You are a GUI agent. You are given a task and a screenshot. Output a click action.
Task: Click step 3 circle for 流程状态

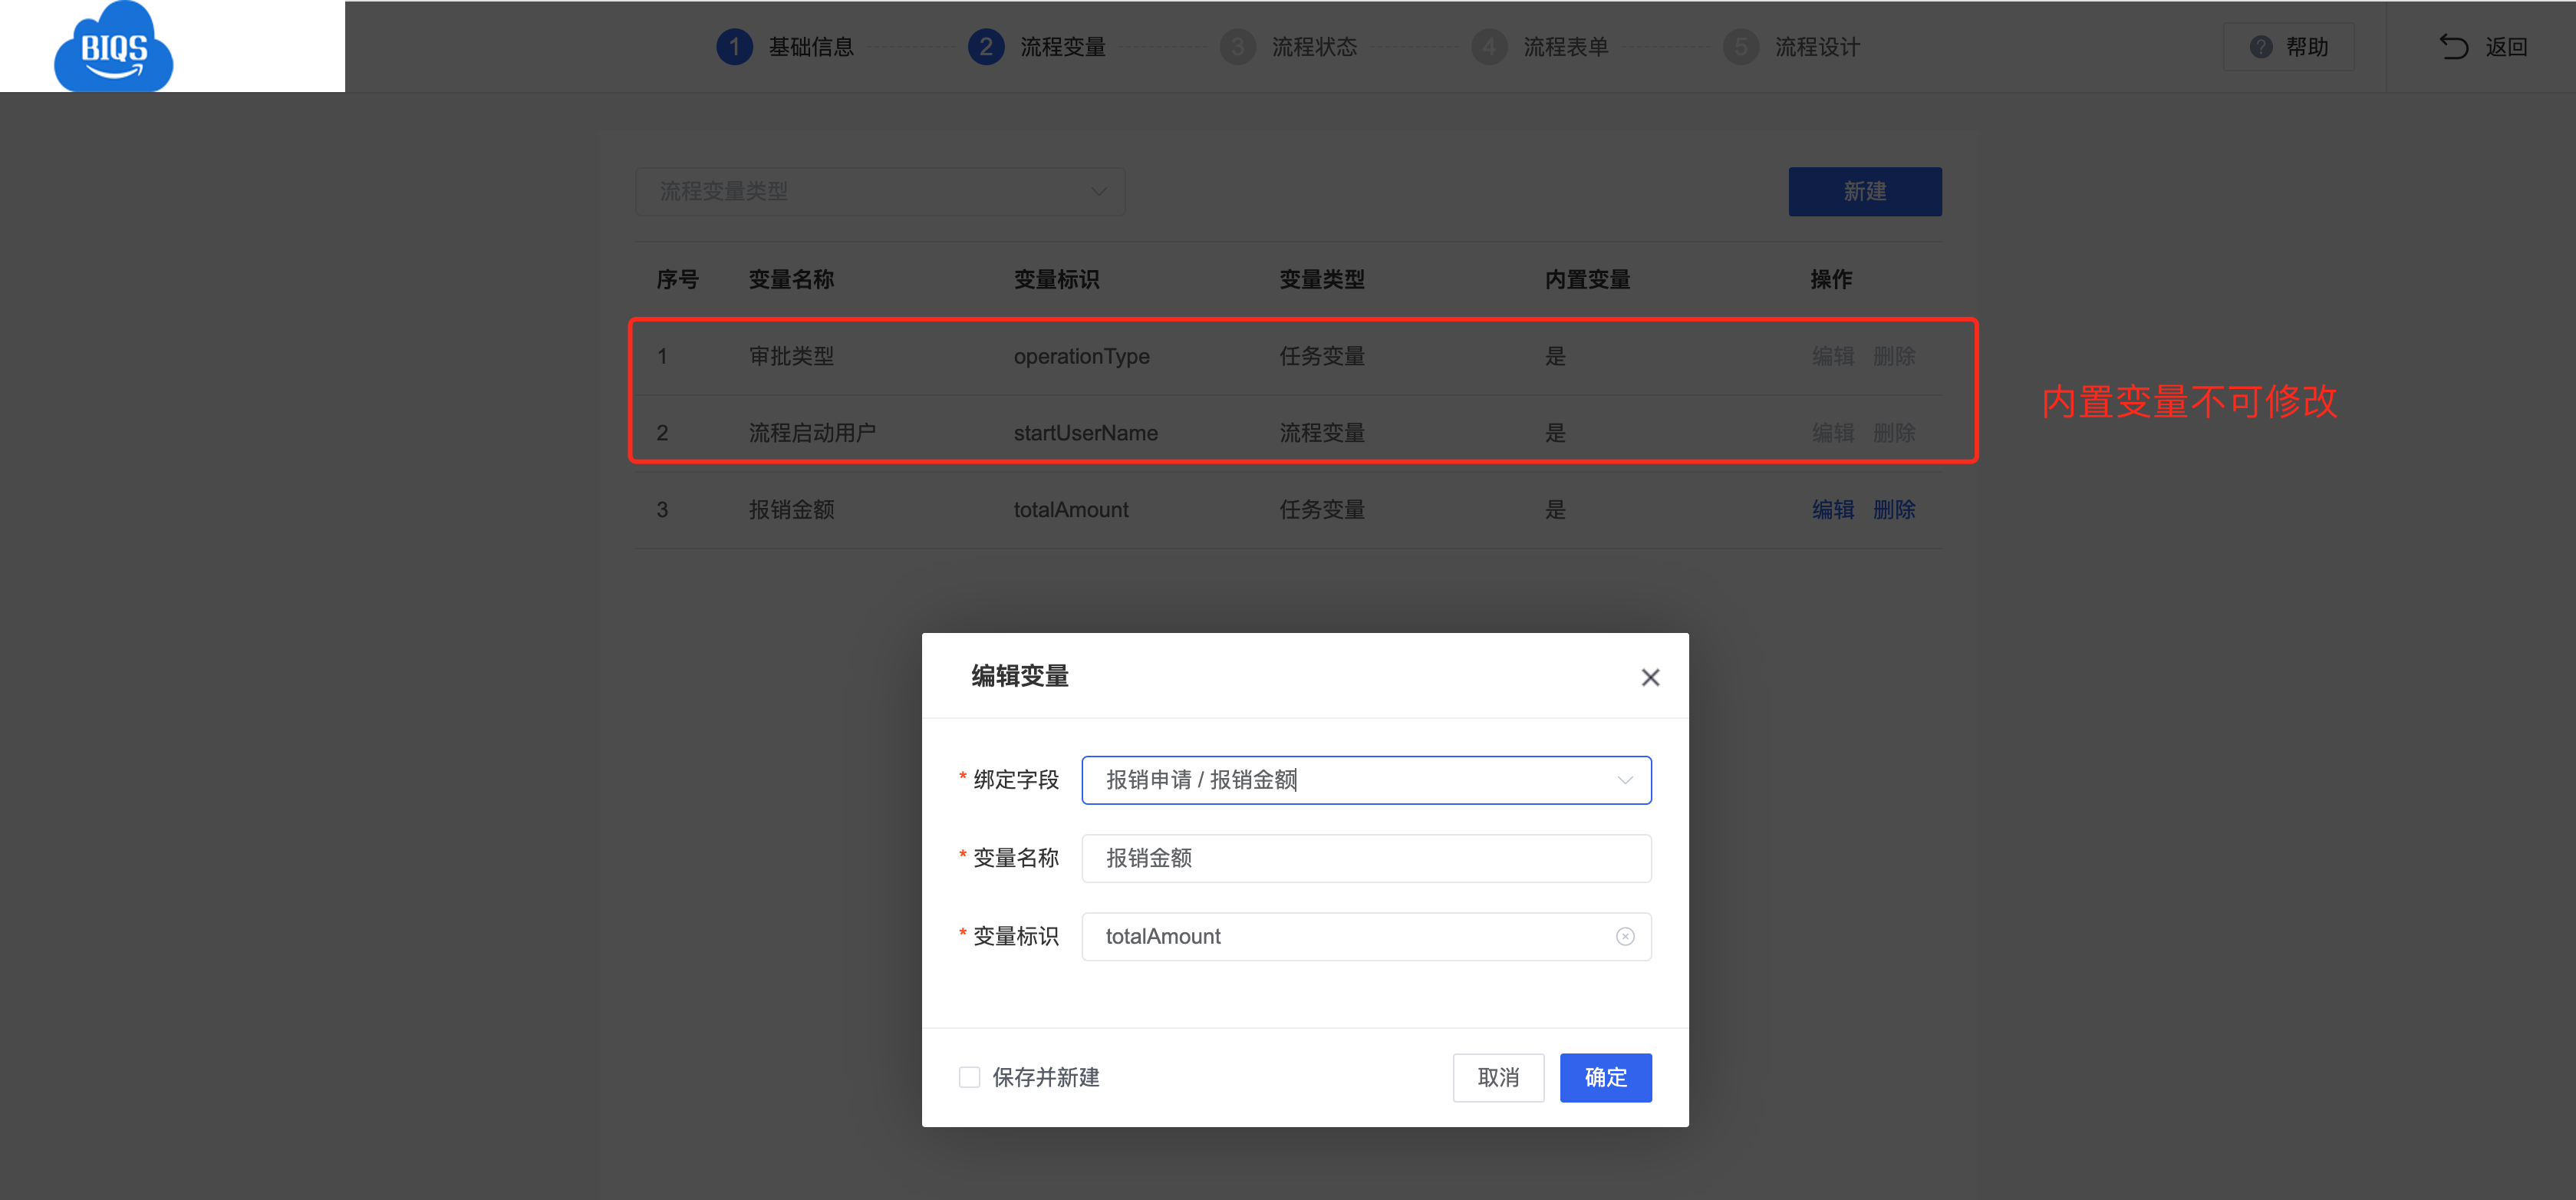pos(1237,47)
